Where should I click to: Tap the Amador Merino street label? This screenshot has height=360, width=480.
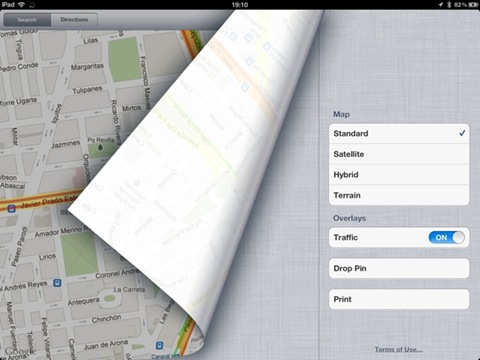(62, 231)
